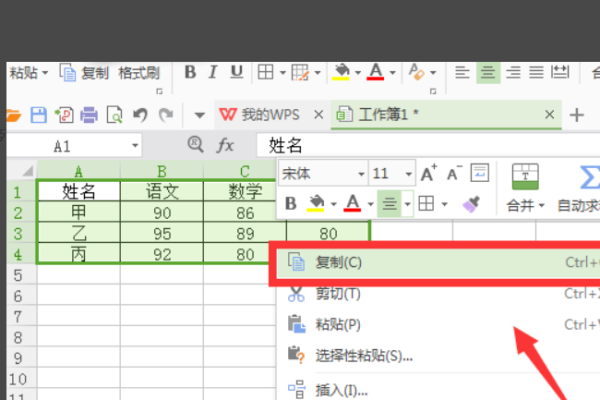Click the Save floppy disk icon
Image resolution: width=600 pixels, height=400 pixels.
(39, 115)
